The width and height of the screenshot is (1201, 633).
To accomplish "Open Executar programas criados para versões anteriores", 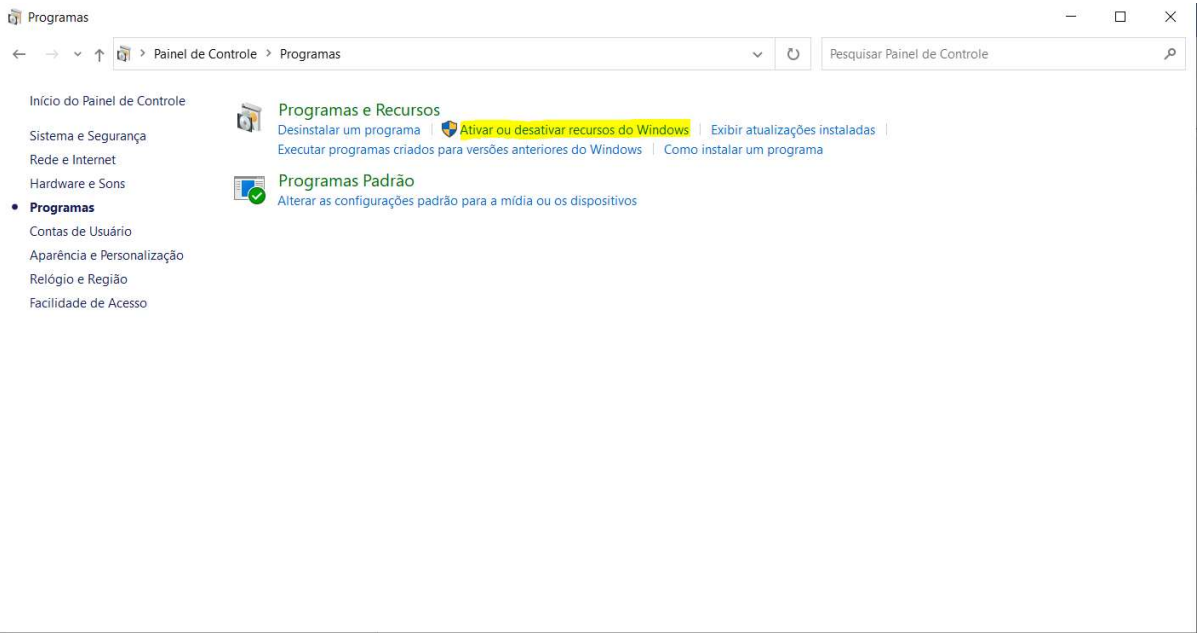I will coord(460,150).
